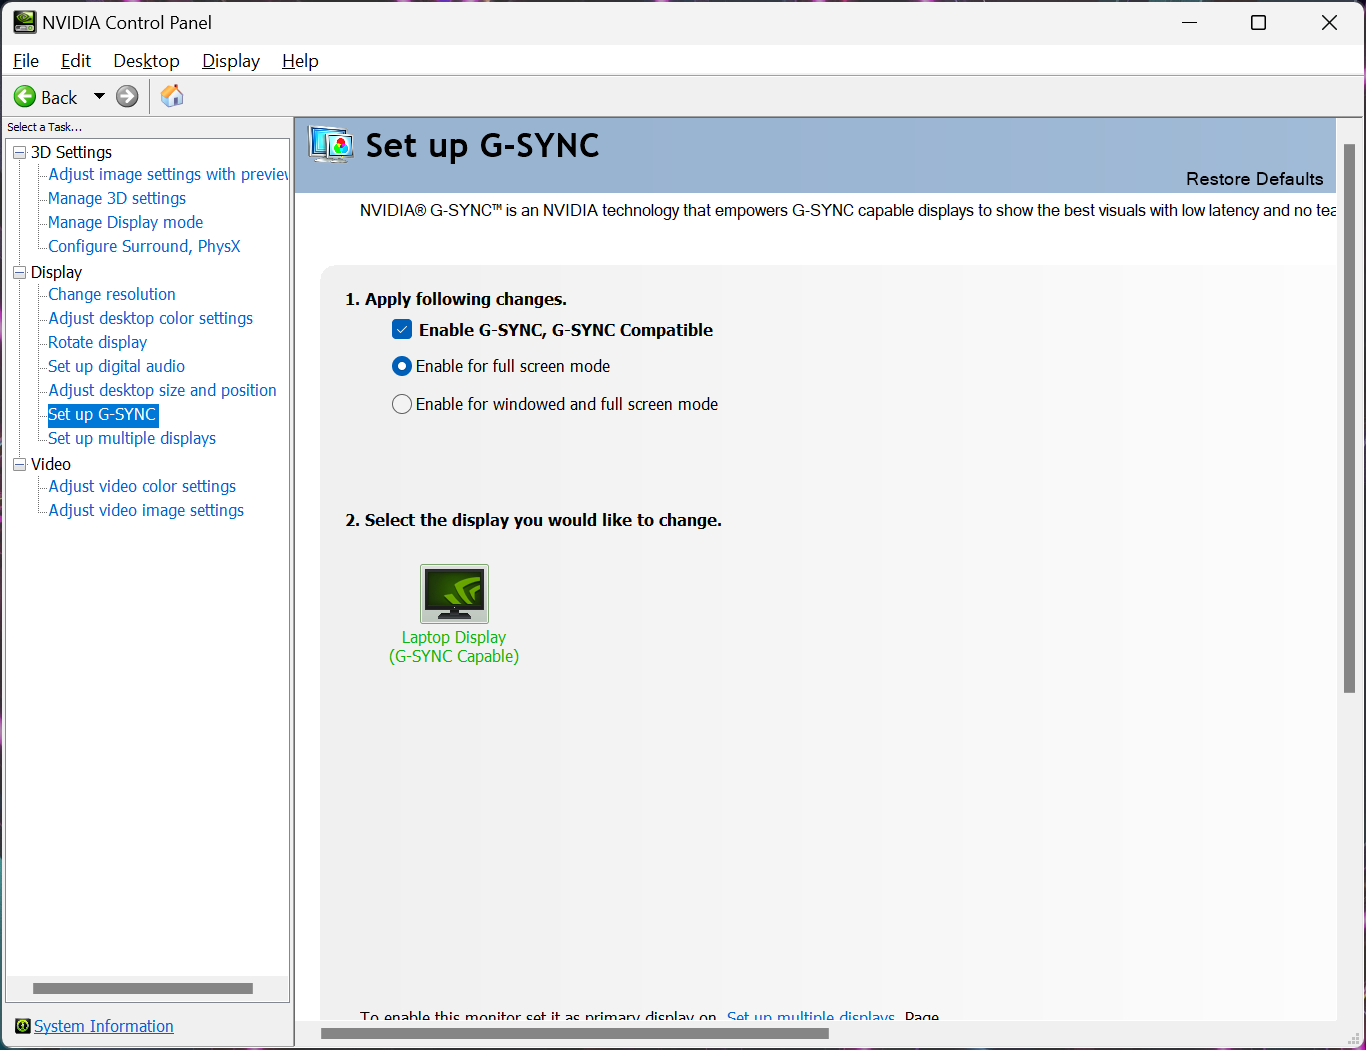Collapse the 3D Settings tree node

pos(19,152)
